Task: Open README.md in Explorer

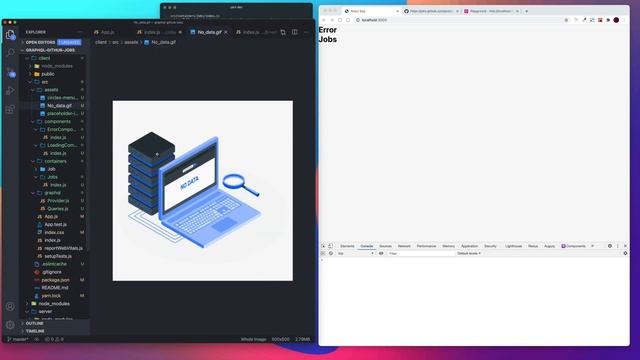Action: tap(55, 288)
